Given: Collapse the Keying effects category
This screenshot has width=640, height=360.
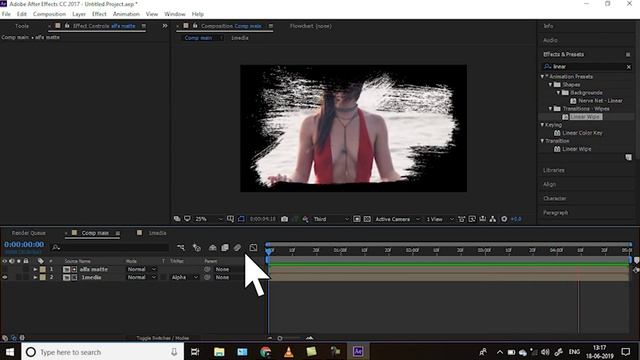Looking at the screenshot, I should [542, 125].
